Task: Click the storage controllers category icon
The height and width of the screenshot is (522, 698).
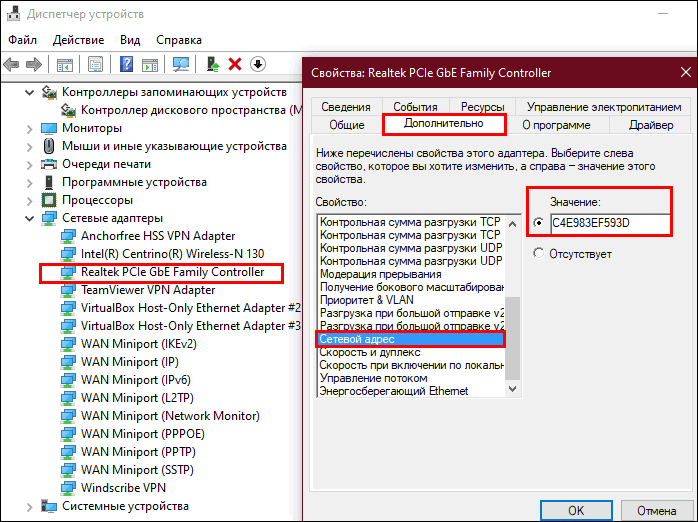Action: tap(49, 92)
